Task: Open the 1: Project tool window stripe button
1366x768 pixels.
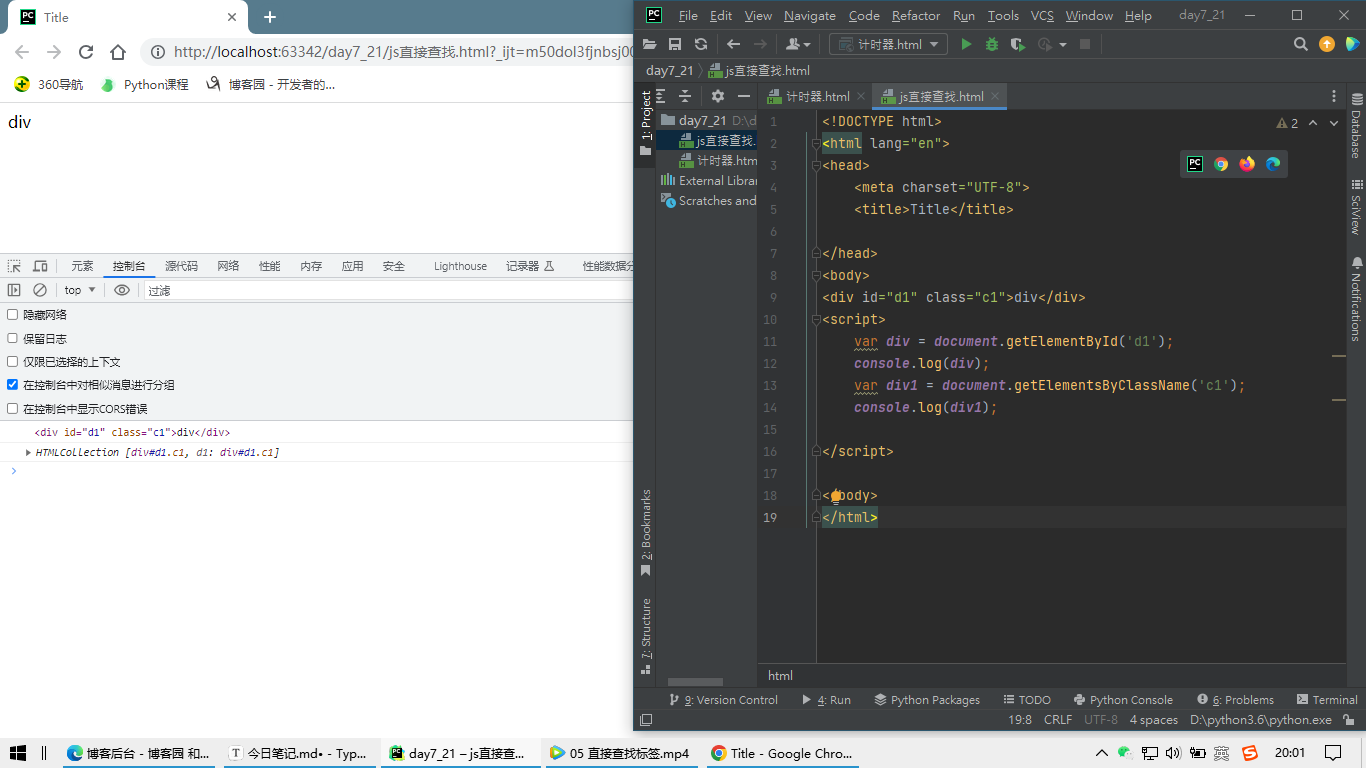Action: pos(646,123)
